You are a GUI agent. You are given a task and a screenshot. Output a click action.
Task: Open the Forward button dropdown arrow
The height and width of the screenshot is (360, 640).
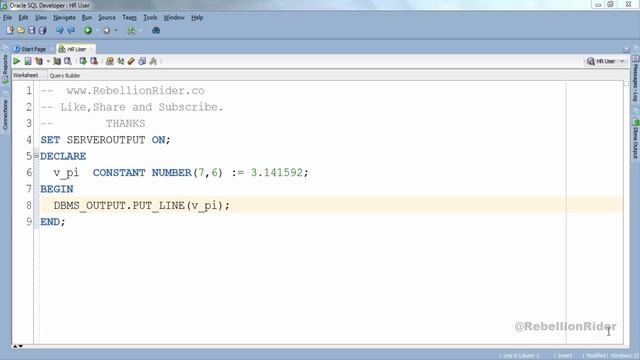(x=116, y=31)
